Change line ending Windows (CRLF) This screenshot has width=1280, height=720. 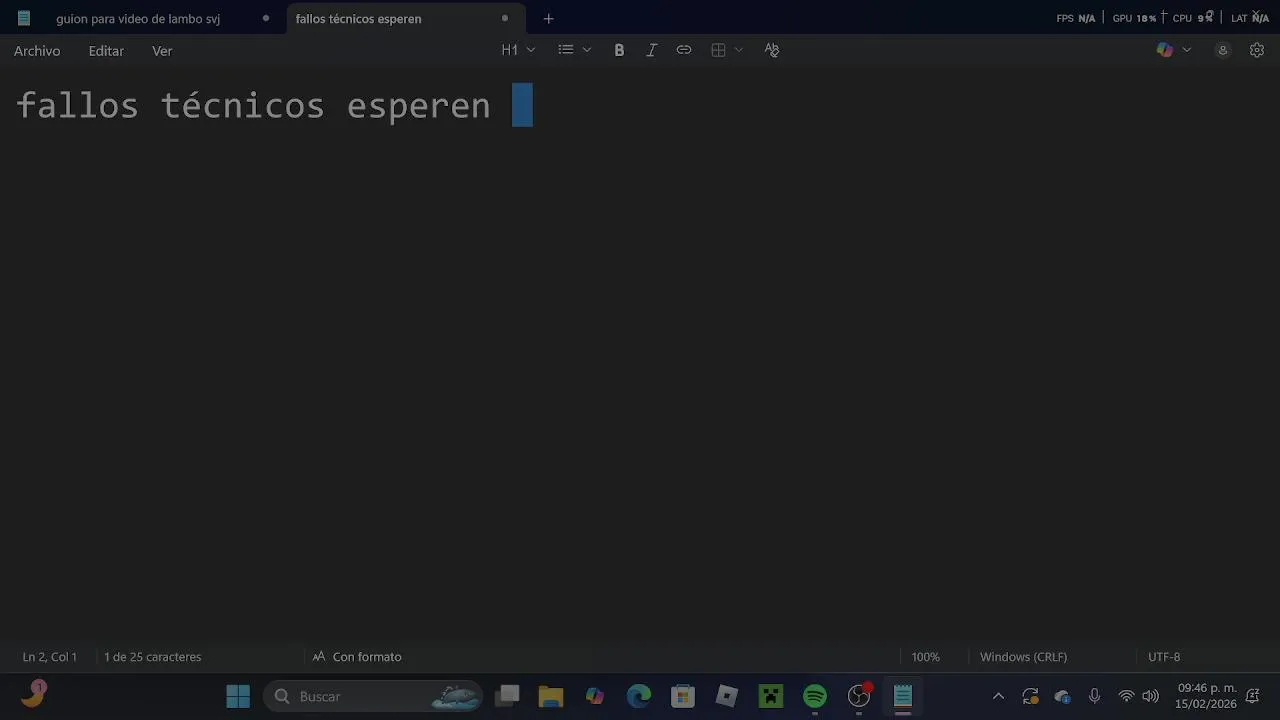pyautogui.click(x=1023, y=657)
